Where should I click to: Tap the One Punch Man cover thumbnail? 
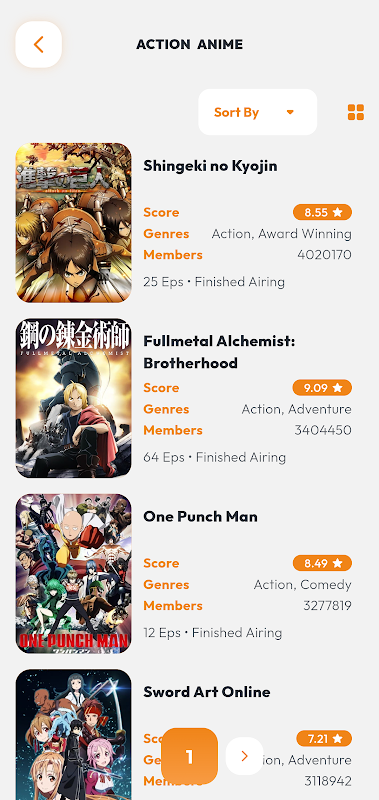(73, 574)
